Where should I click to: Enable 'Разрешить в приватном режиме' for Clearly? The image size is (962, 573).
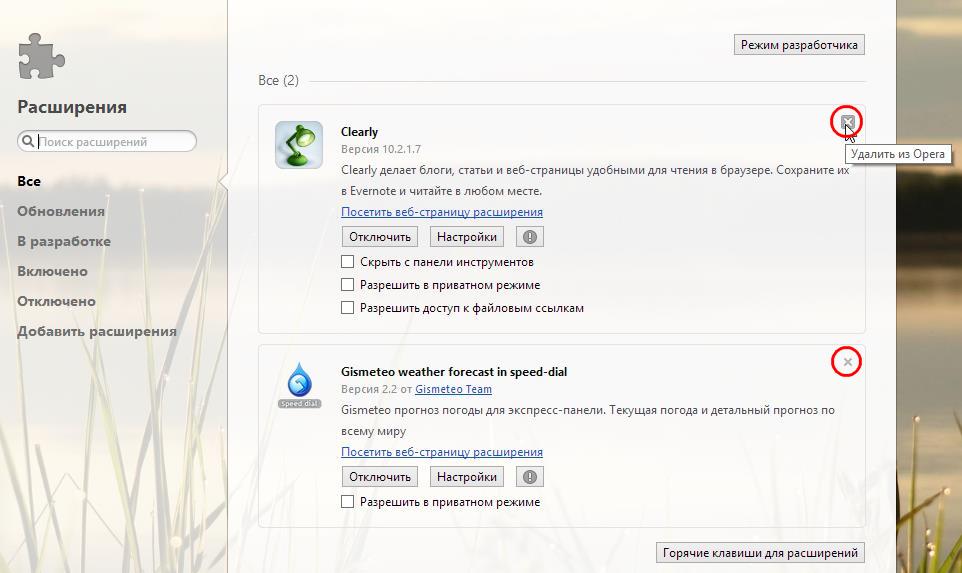tap(347, 285)
